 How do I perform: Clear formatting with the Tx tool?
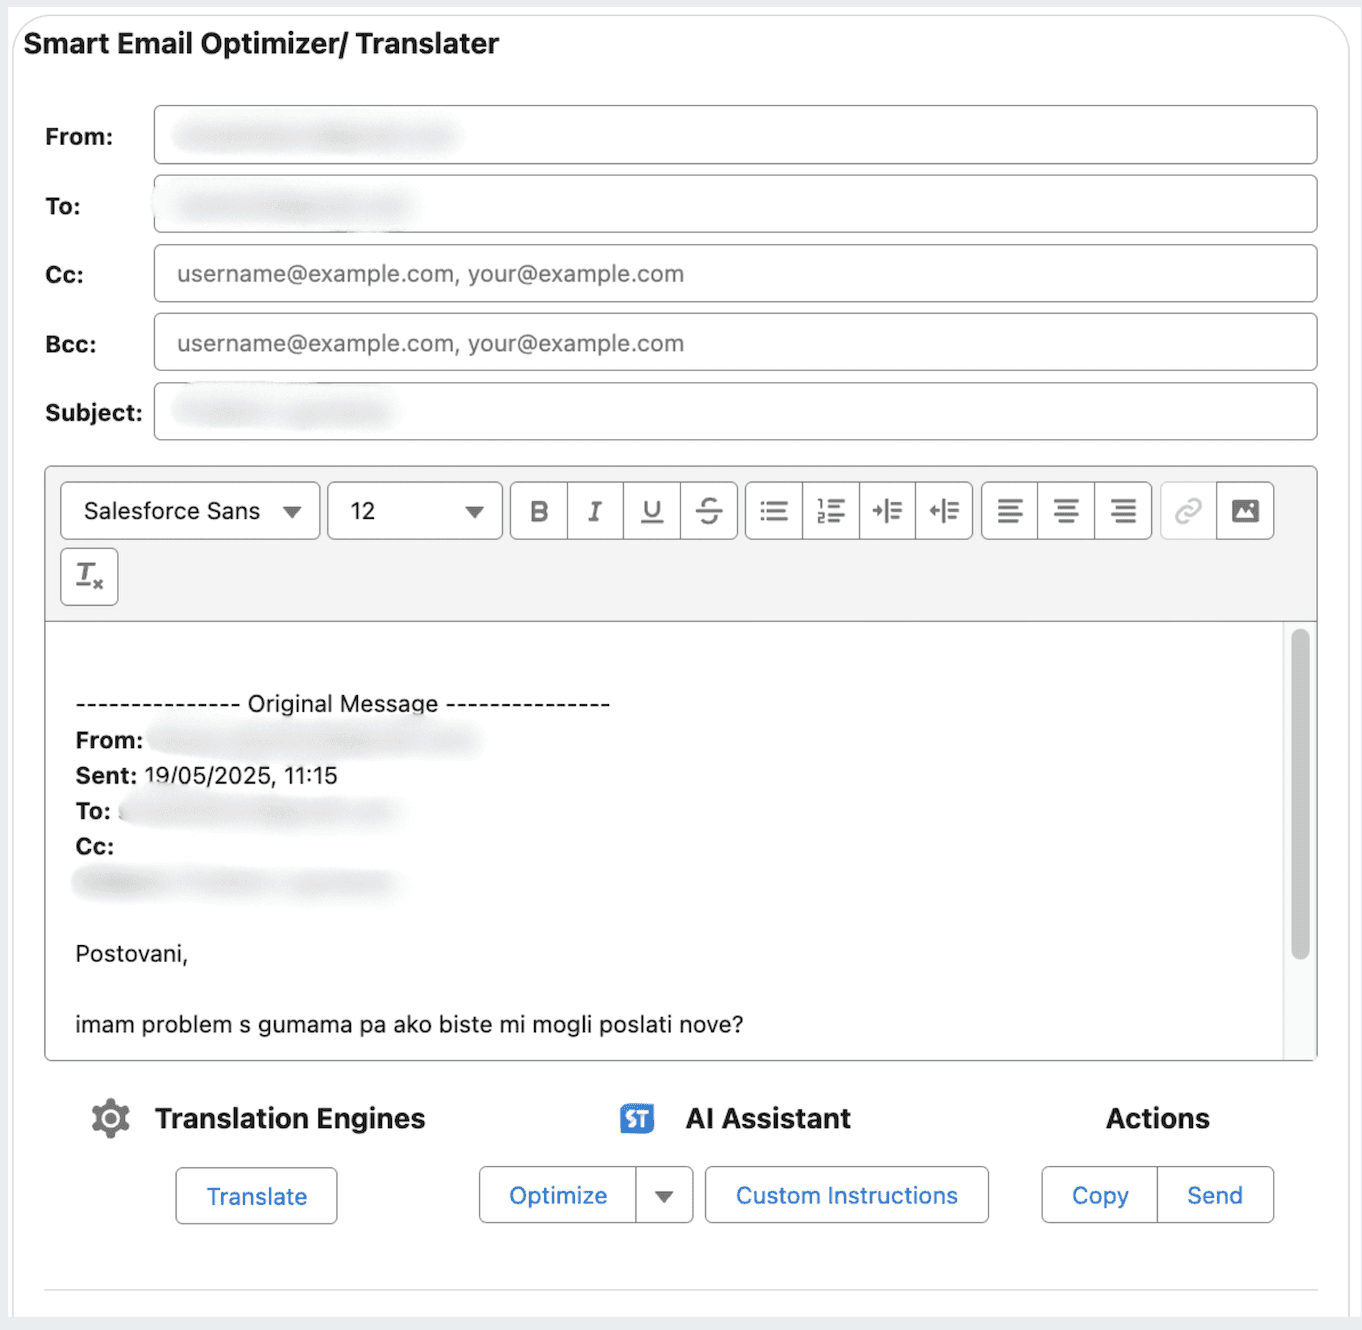pyautogui.click(x=89, y=576)
